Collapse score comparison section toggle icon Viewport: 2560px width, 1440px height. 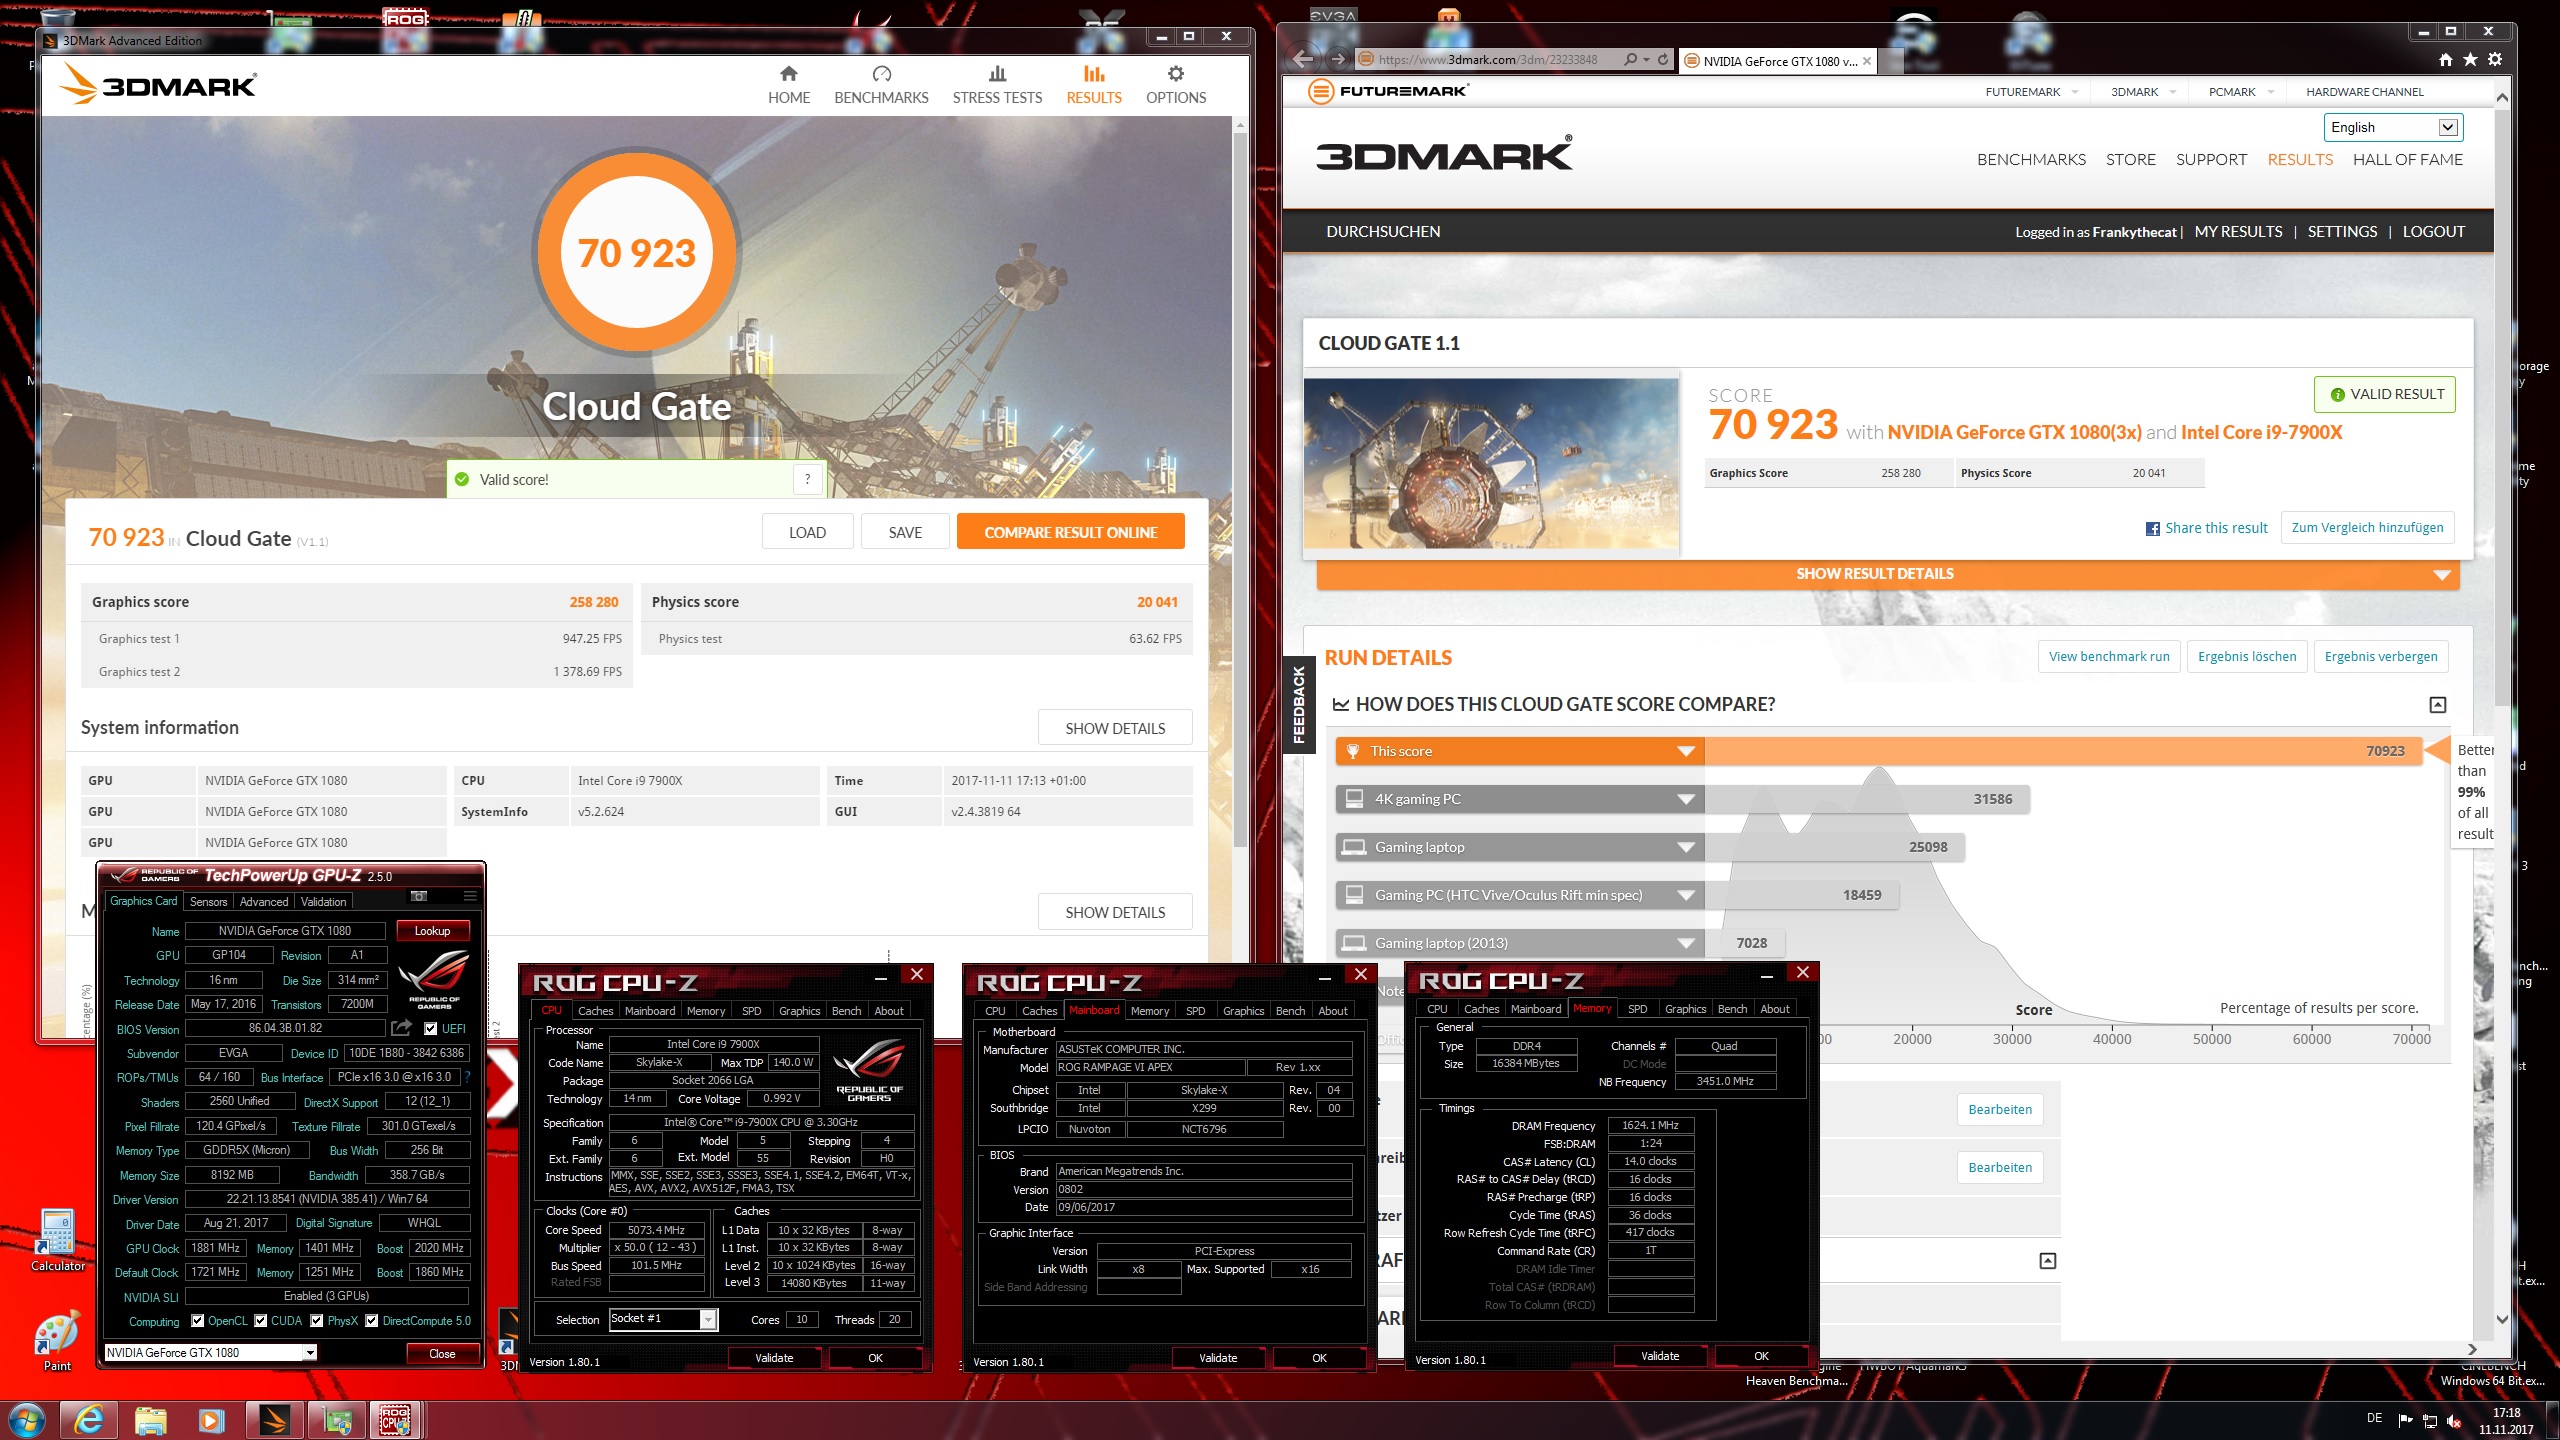2438,705
